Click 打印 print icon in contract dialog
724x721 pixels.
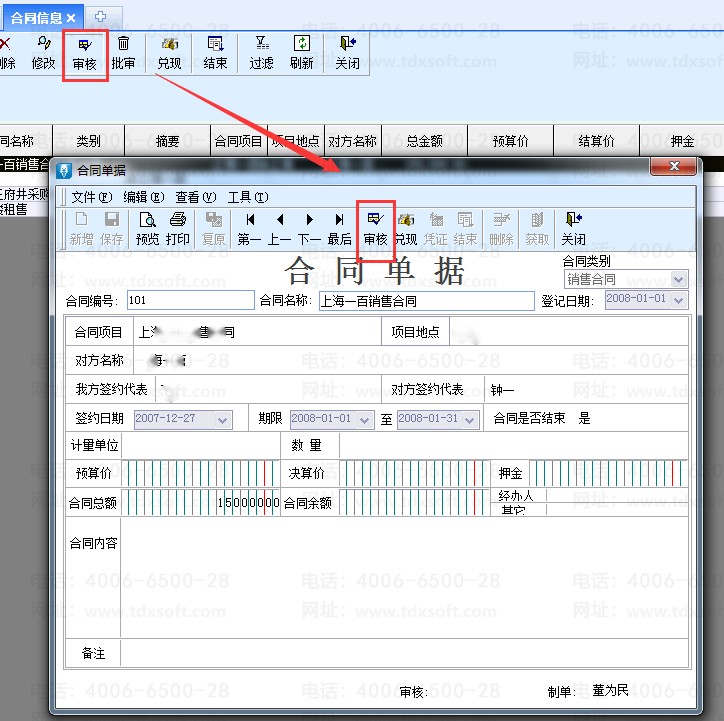pyautogui.click(x=178, y=228)
